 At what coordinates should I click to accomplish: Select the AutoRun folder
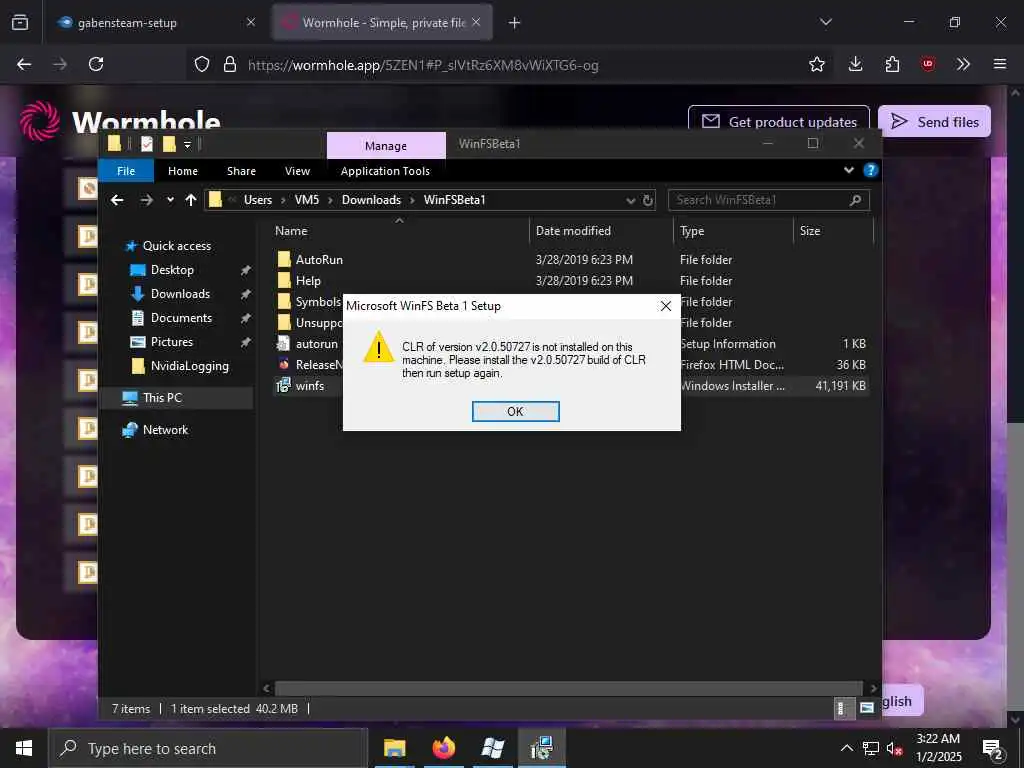point(319,259)
